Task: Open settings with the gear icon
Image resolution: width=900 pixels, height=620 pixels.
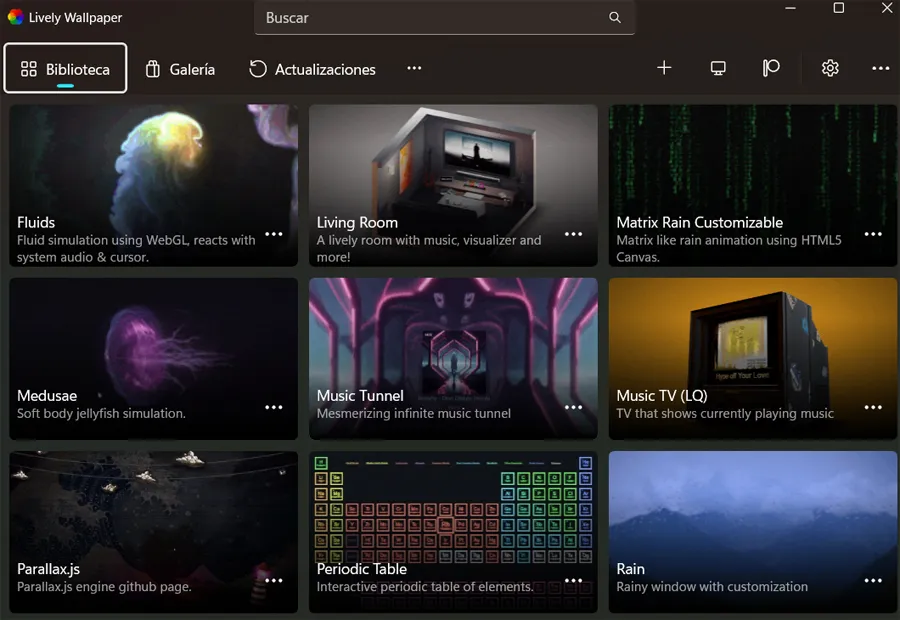Action: coord(830,68)
